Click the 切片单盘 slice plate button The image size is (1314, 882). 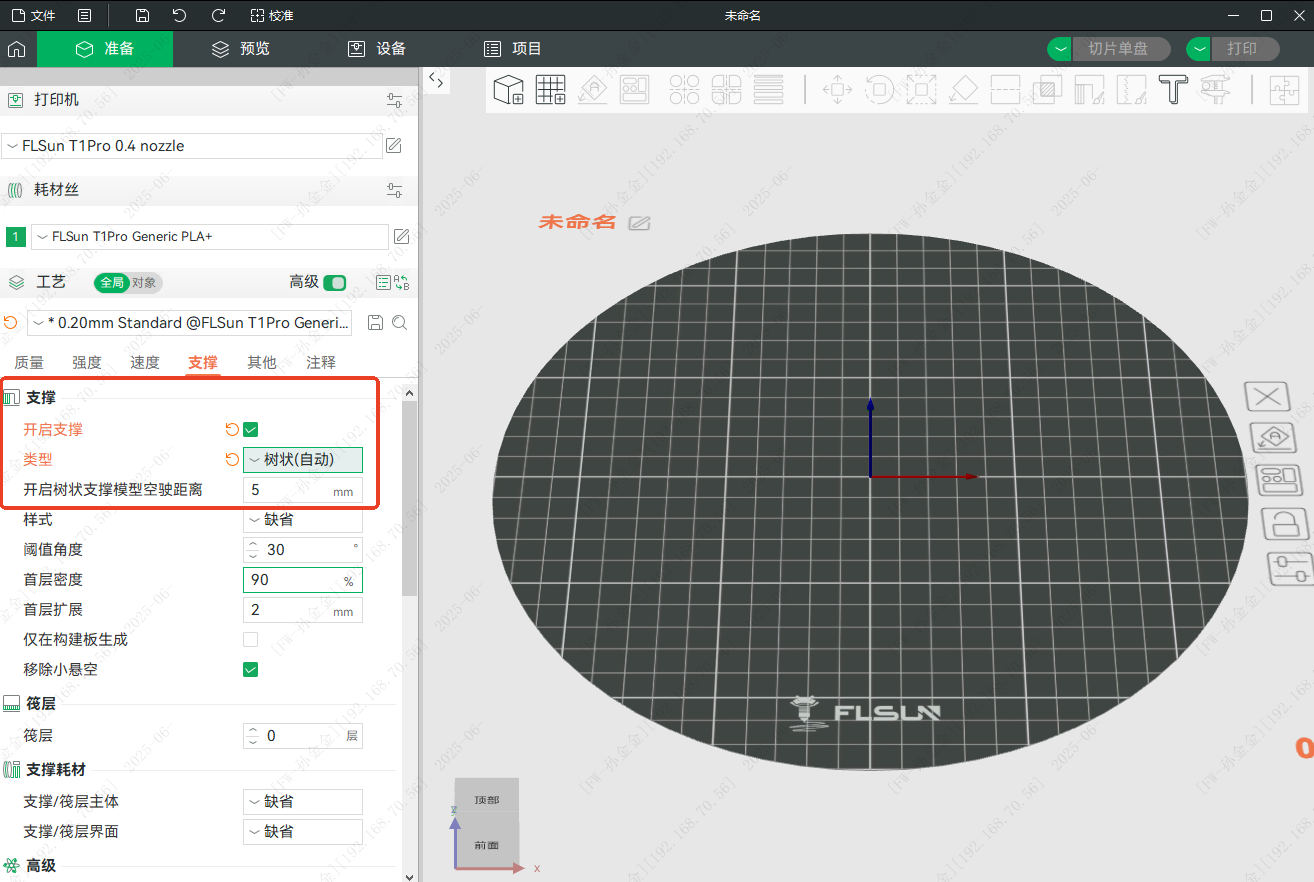click(x=1116, y=49)
